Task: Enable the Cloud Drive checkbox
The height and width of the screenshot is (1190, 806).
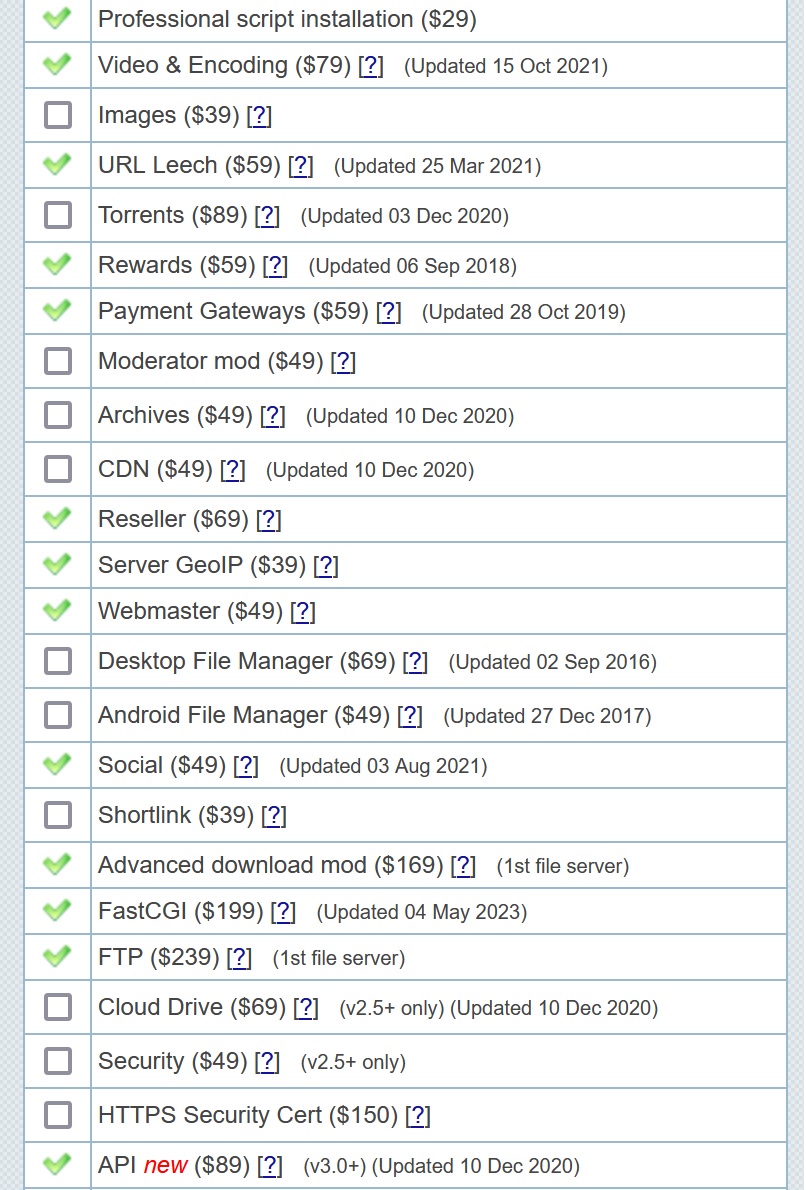Action: pyautogui.click(x=58, y=1007)
